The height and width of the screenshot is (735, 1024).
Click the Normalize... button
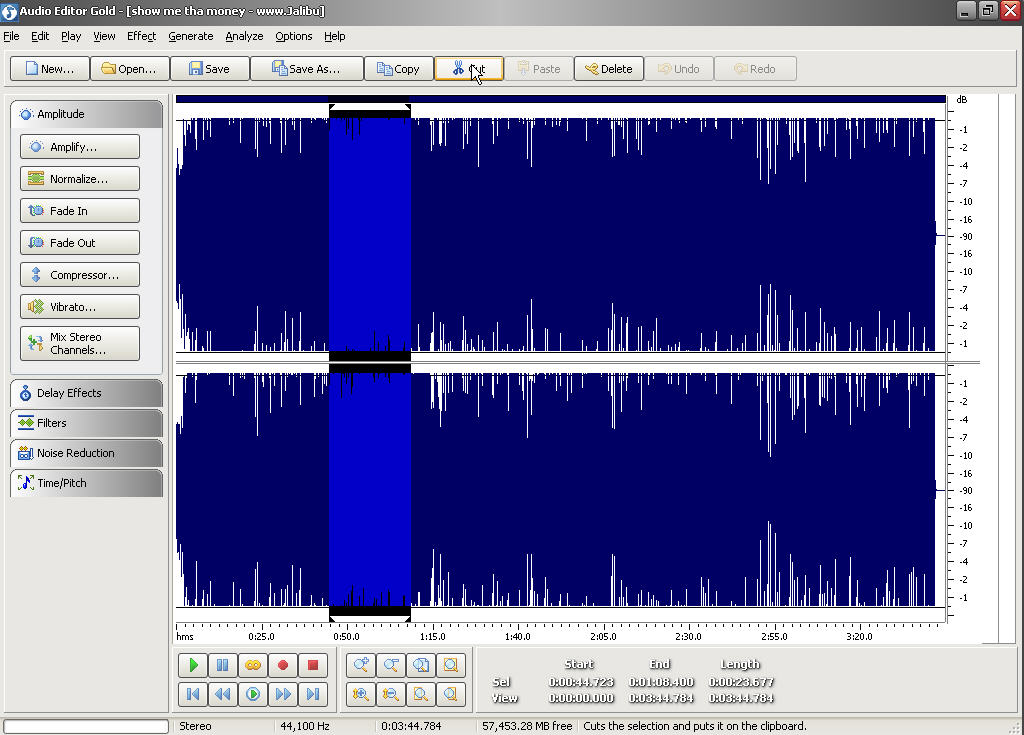(80, 179)
